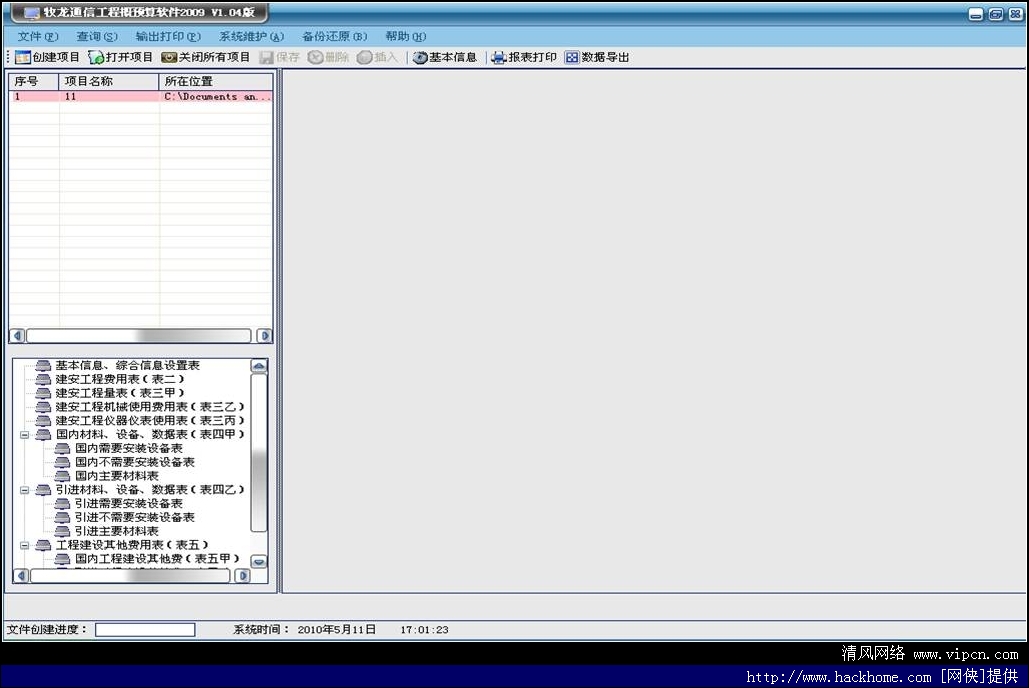
Task: Click the tree panel scrollbar down arrow
Action: point(260,561)
